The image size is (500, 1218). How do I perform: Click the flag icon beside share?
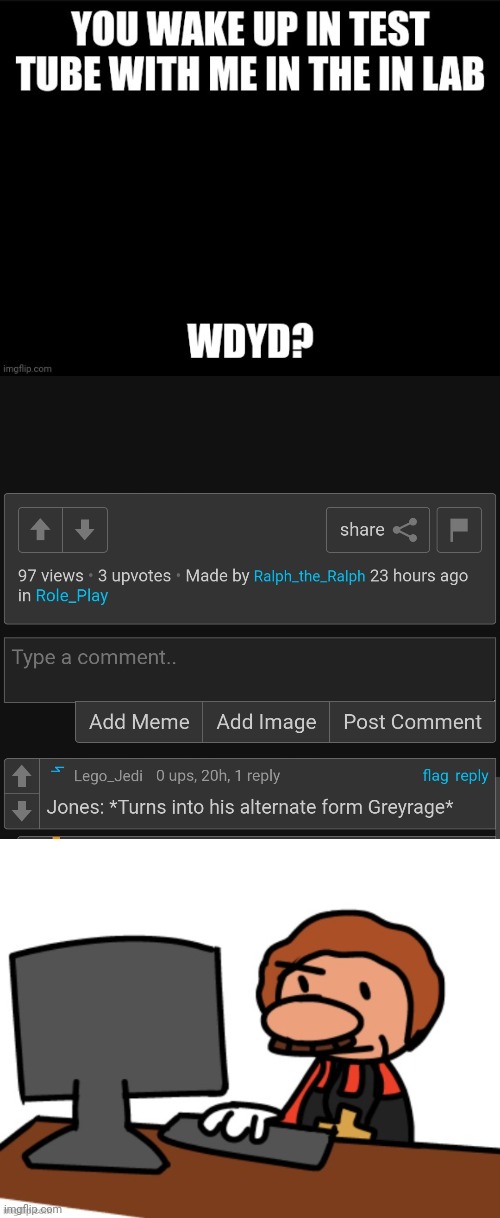click(459, 530)
